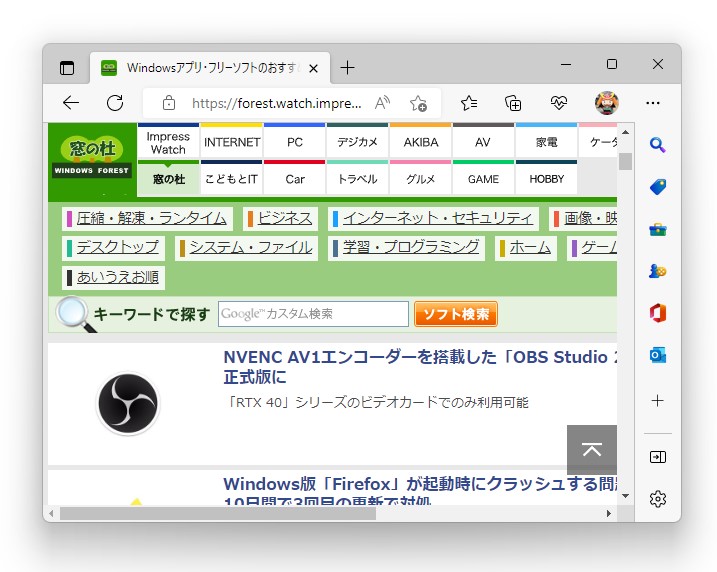Open the PC nav tab
Image resolution: width=717 pixels, height=572 pixels.
click(x=295, y=142)
